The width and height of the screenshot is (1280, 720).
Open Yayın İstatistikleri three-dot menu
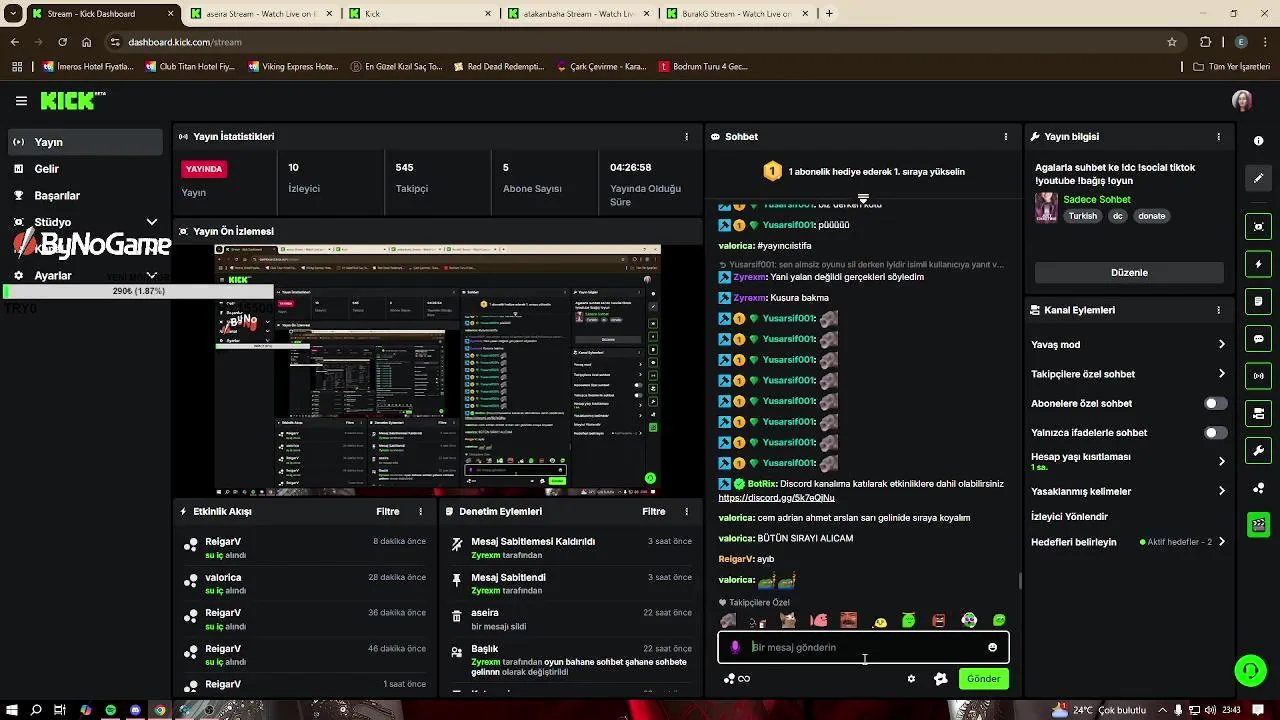point(686,137)
